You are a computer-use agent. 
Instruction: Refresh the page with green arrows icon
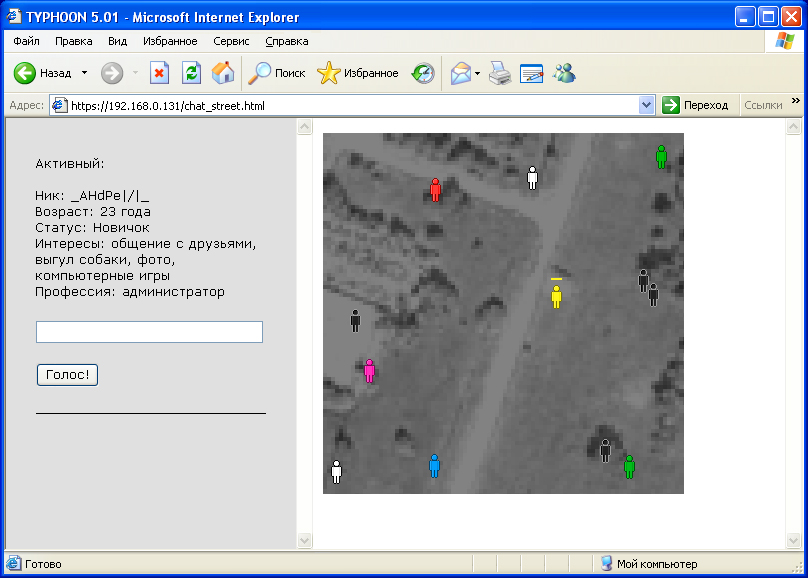pyautogui.click(x=191, y=73)
